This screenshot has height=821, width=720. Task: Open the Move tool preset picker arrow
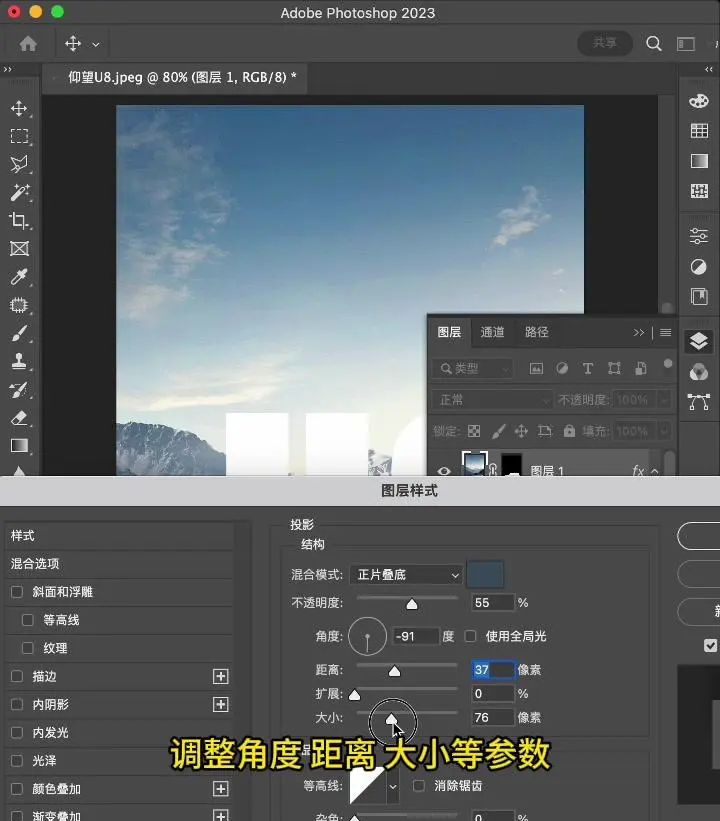click(x=96, y=45)
